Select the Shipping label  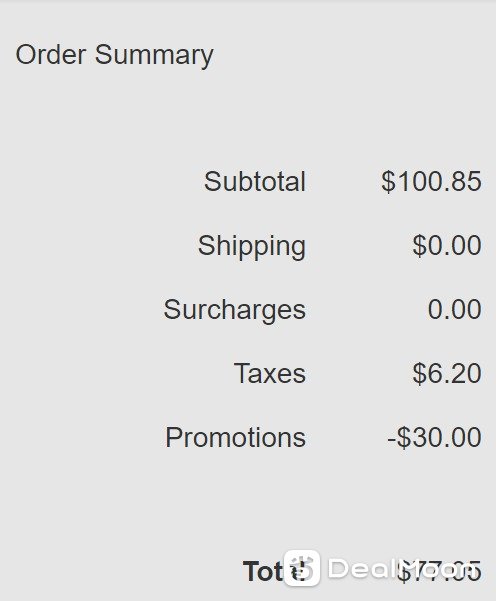point(252,246)
